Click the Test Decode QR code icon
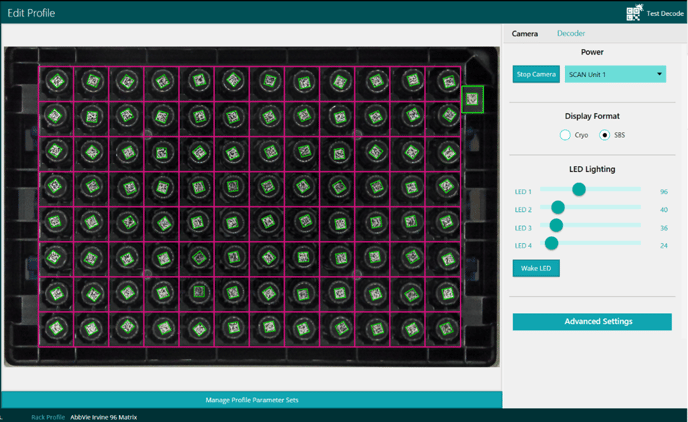Image resolution: width=688 pixels, height=422 pixels. (634, 13)
